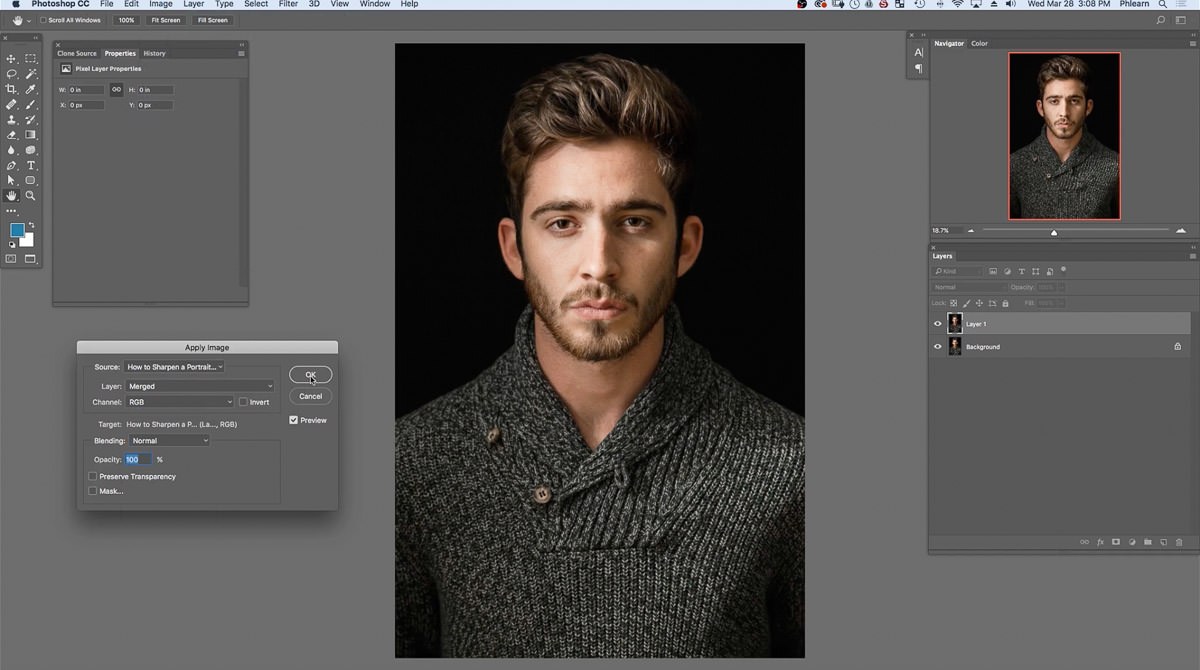Toggle the layer filter on/off switch
1200x670 pixels.
tap(1063, 270)
